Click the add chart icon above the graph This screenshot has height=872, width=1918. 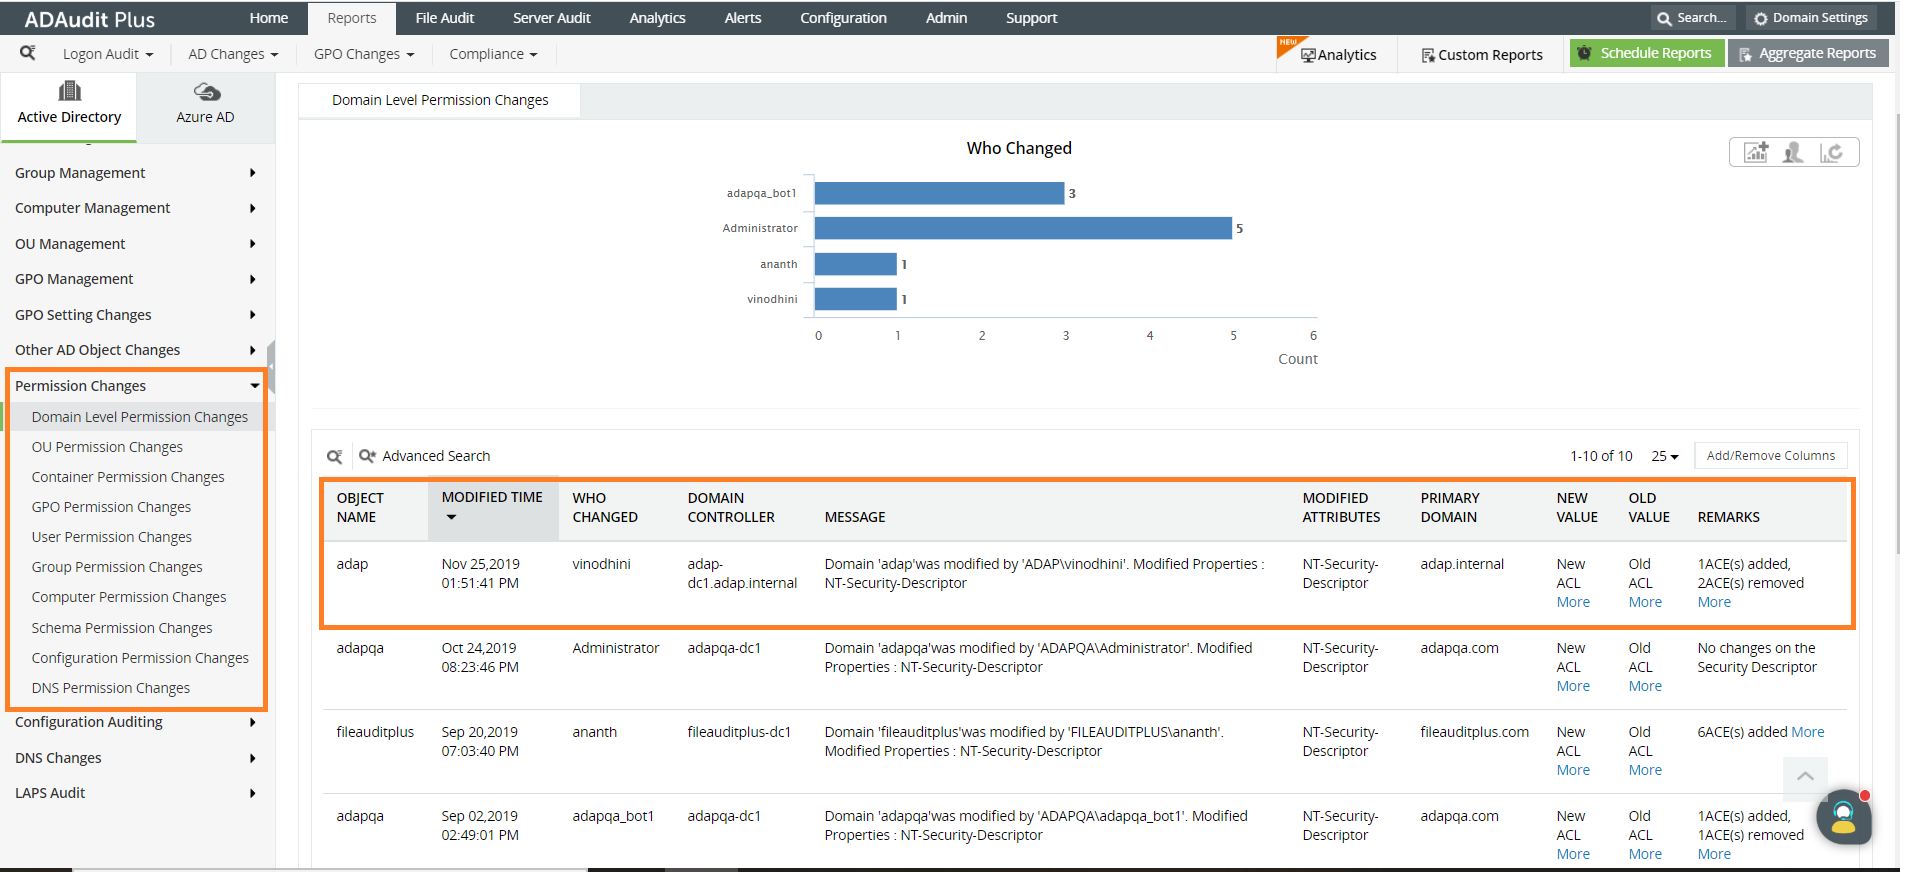(x=1756, y=152)
